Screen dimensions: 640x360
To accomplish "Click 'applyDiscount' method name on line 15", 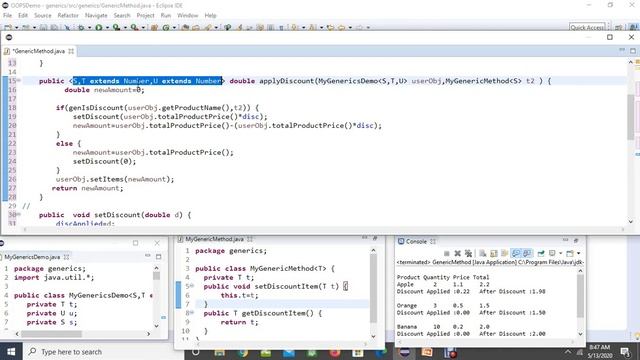I will tap(287, 81).
